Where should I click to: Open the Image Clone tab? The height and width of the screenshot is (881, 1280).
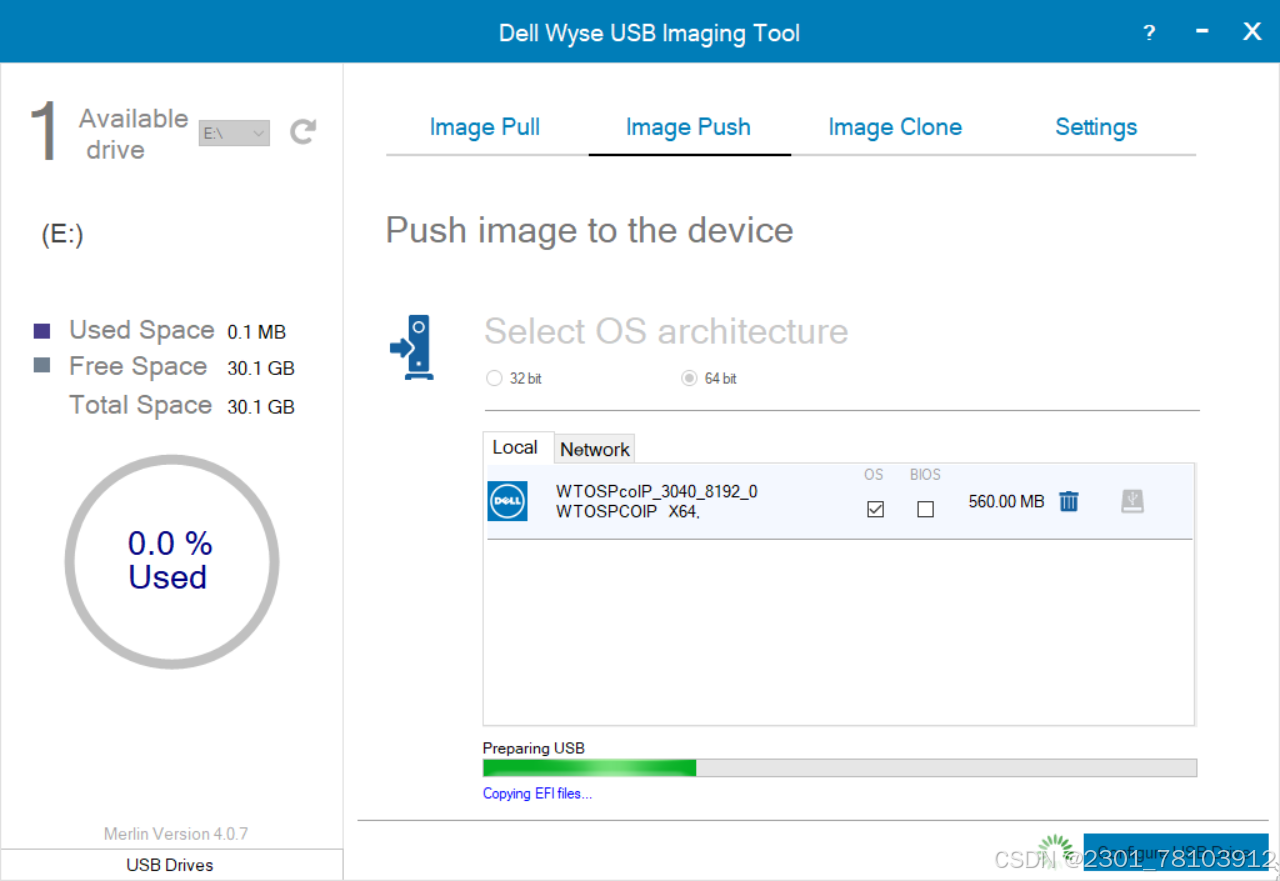[895, 127]
